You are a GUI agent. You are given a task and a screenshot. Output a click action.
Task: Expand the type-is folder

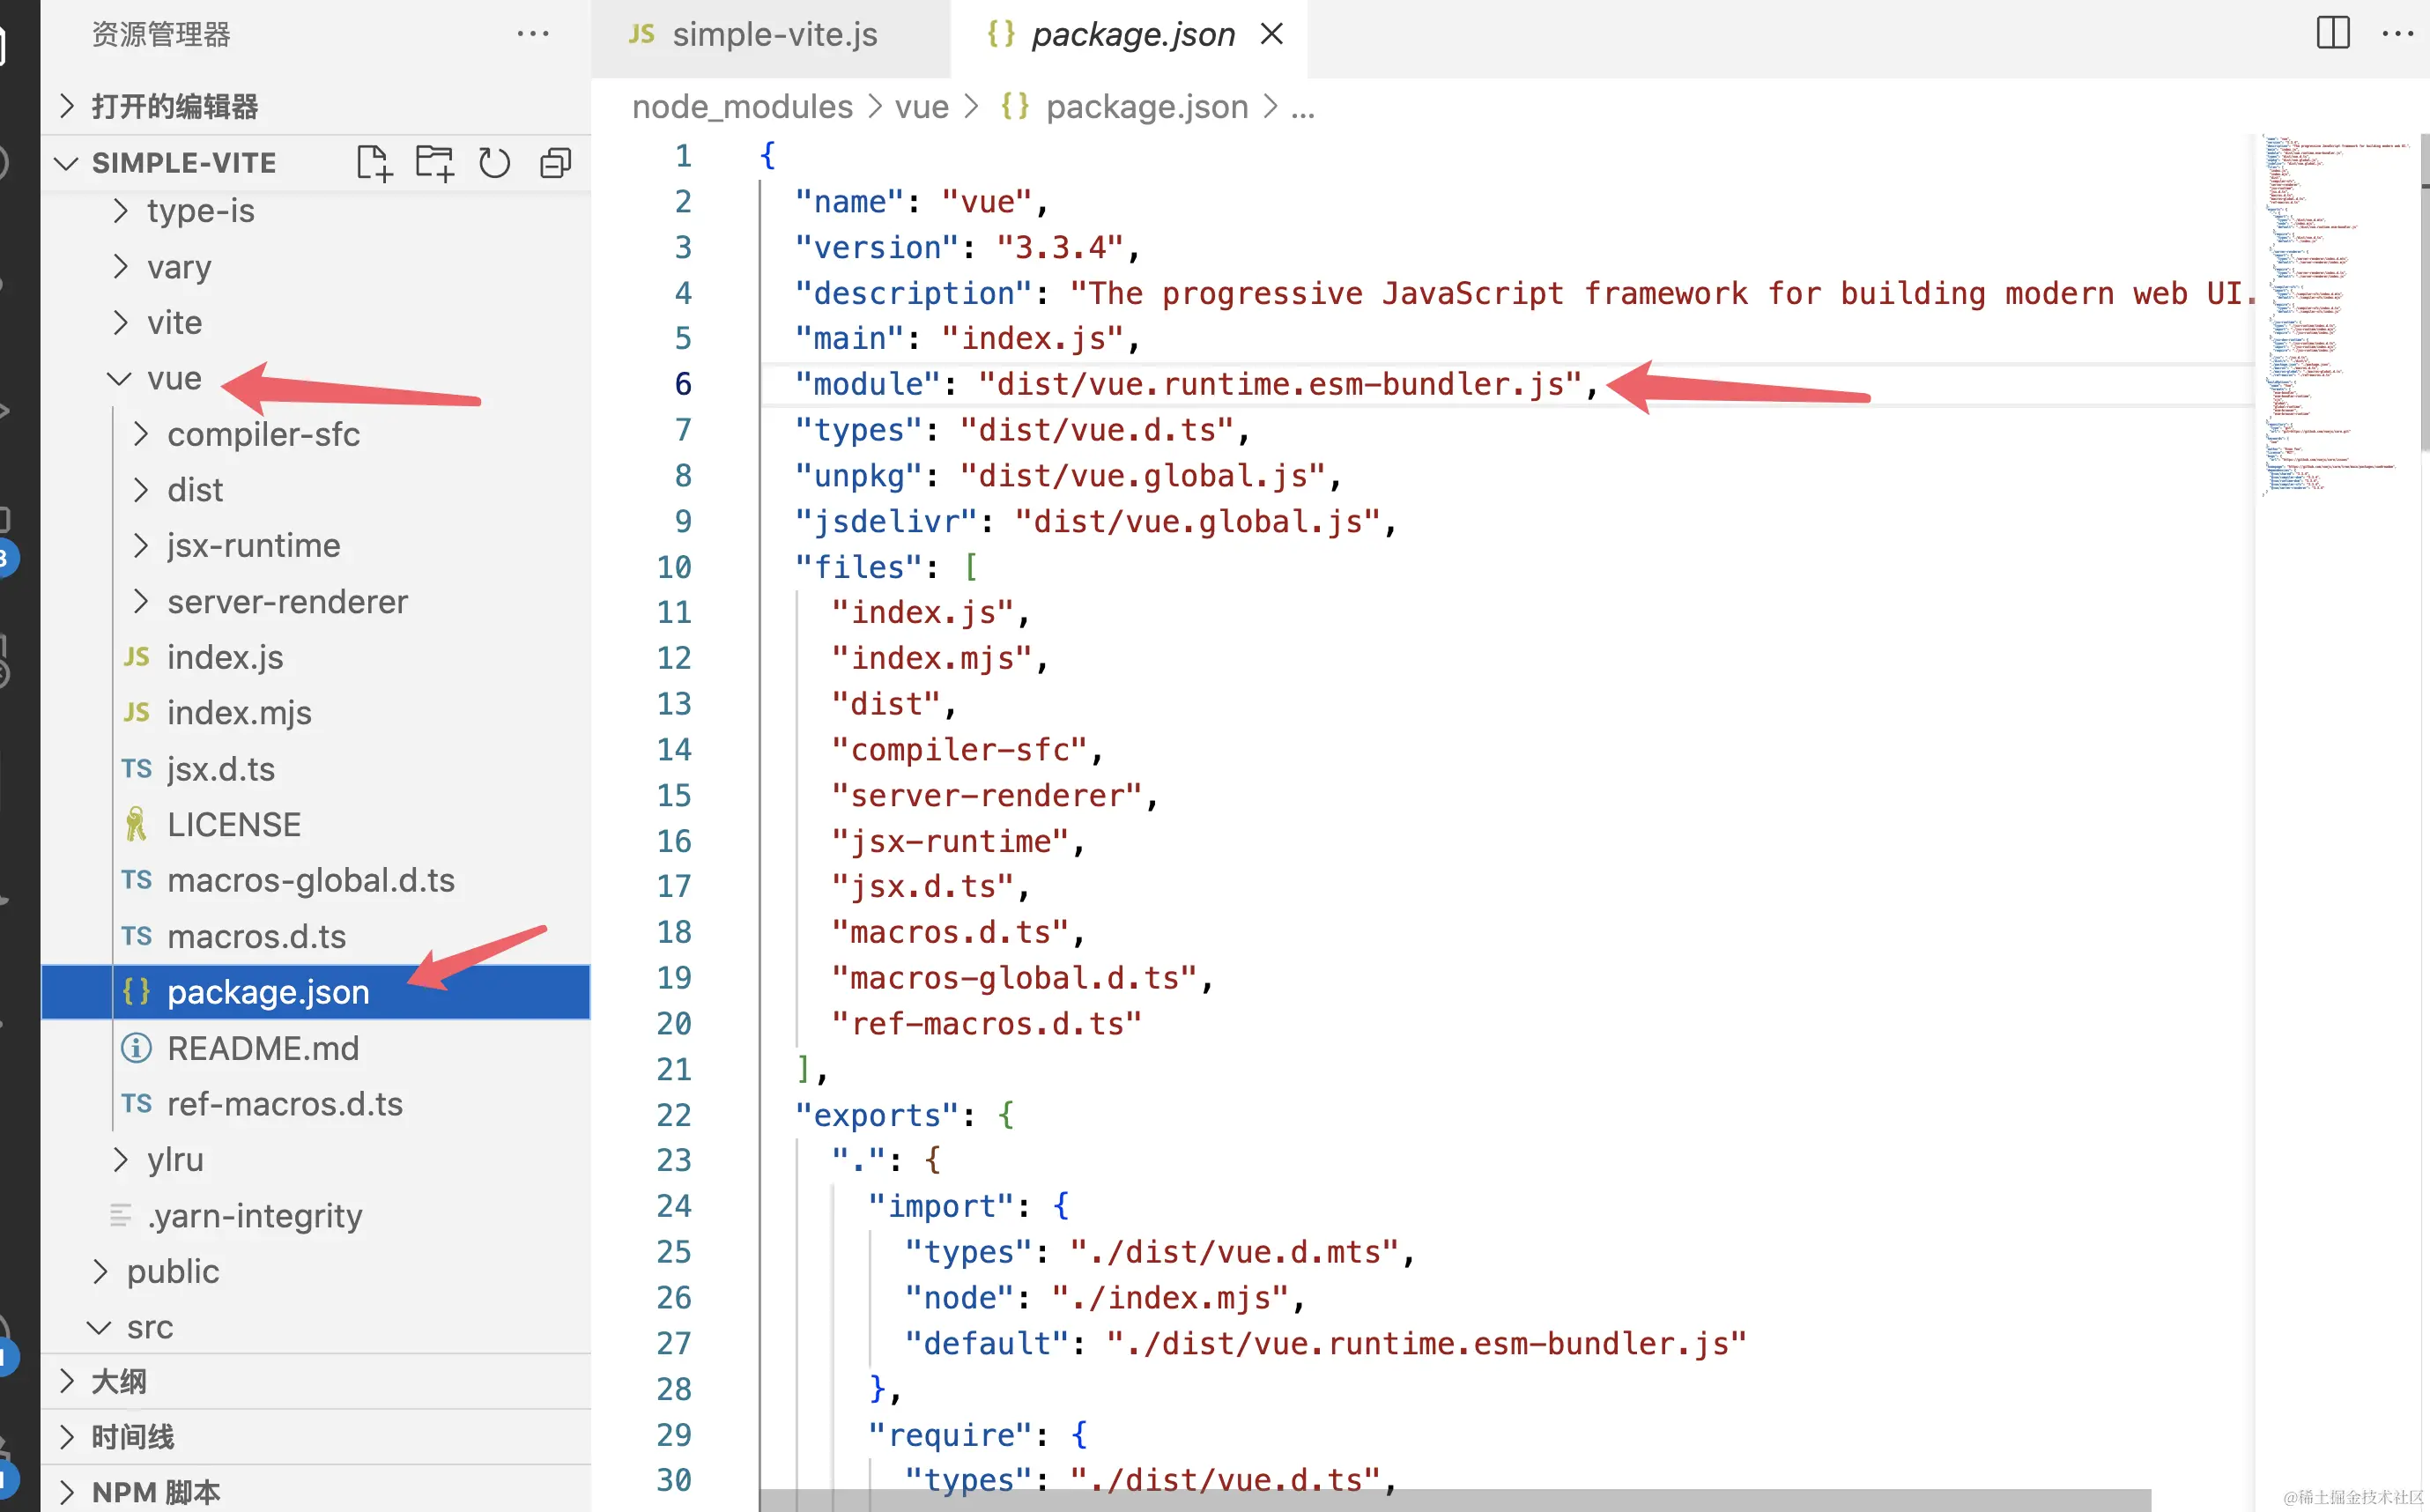click(316, 211)
